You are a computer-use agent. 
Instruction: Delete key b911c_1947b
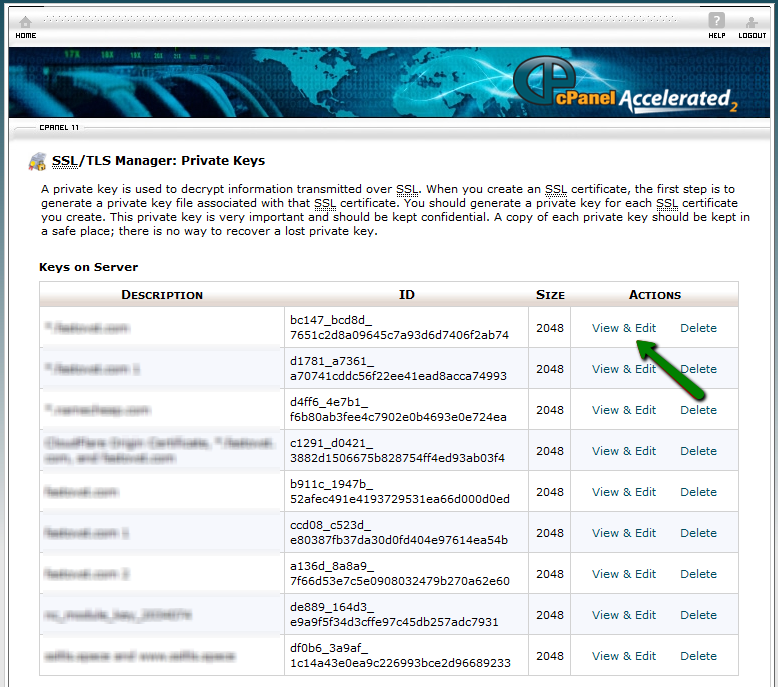(x=698, y=492)
